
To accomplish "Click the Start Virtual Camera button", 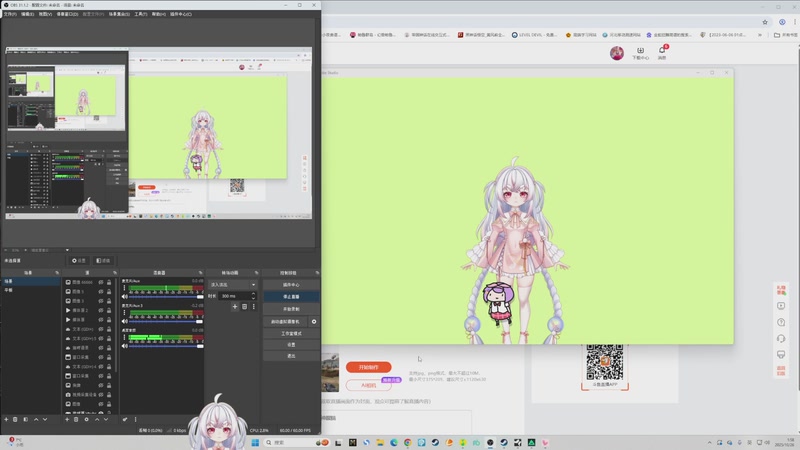I will (286, 321).
